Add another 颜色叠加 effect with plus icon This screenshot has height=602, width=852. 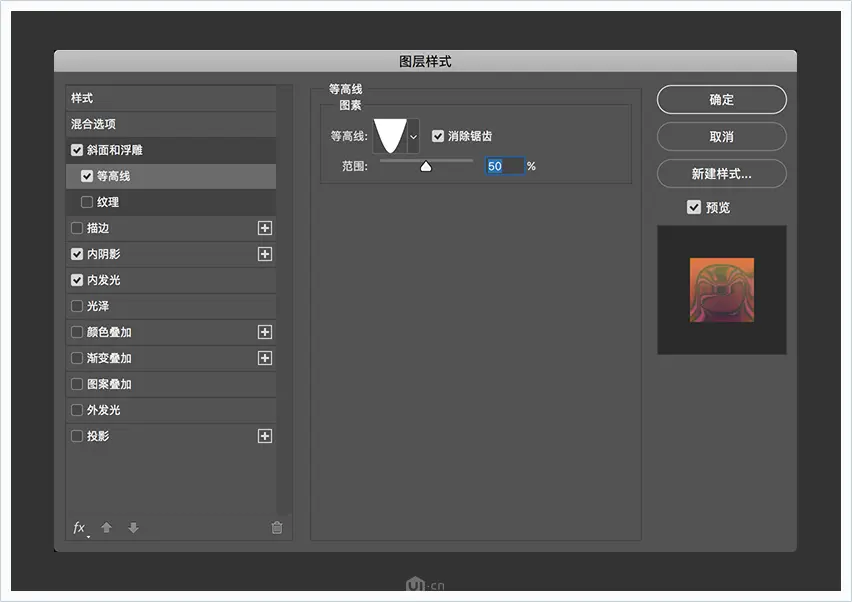pos(265,332)
